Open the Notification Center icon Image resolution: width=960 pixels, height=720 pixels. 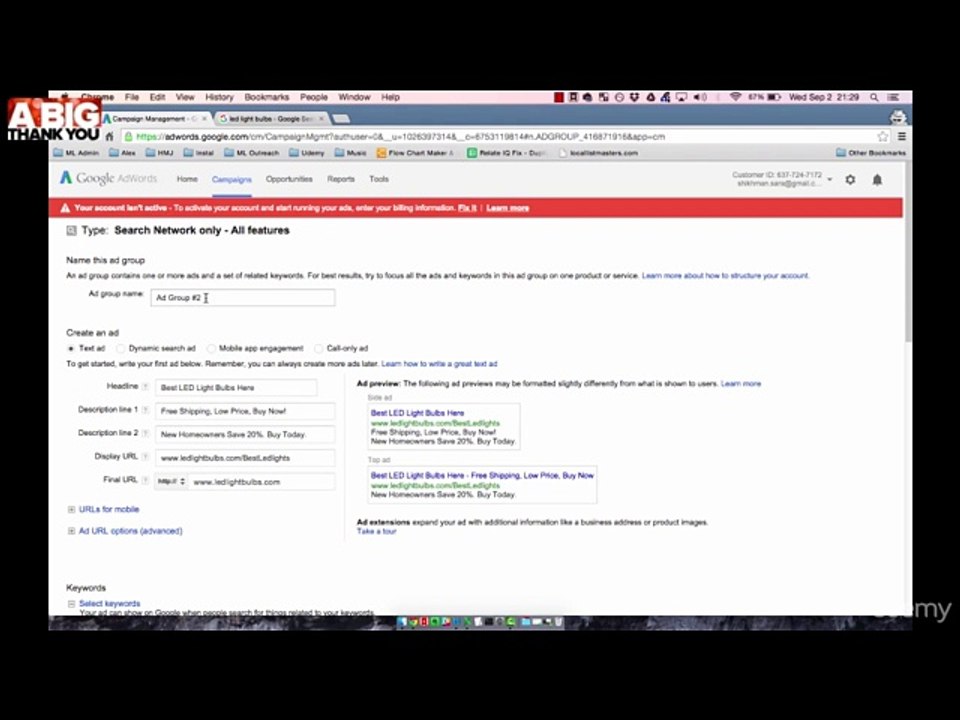click(x=893, y=97)
